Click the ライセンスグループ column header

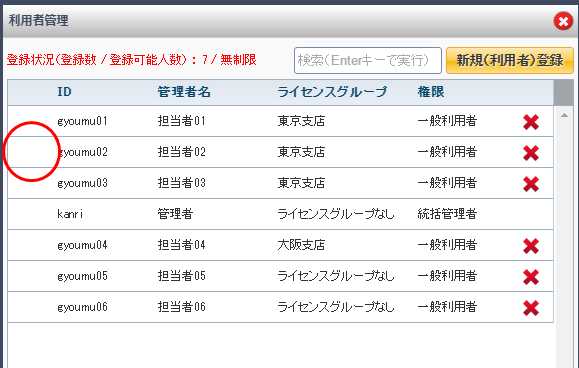coord(332,92)
